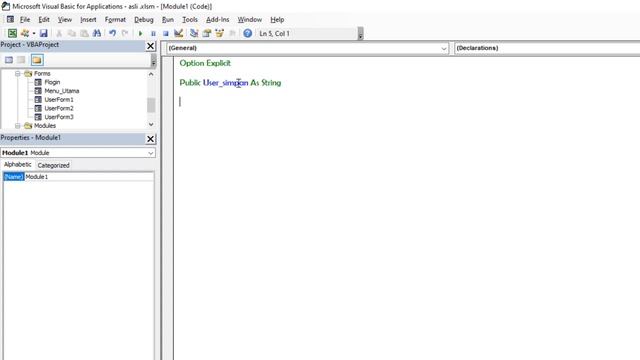Collapse the Modules folder
Image resolution: width=640 pixels, height=360 pixels.
point(18,126)
